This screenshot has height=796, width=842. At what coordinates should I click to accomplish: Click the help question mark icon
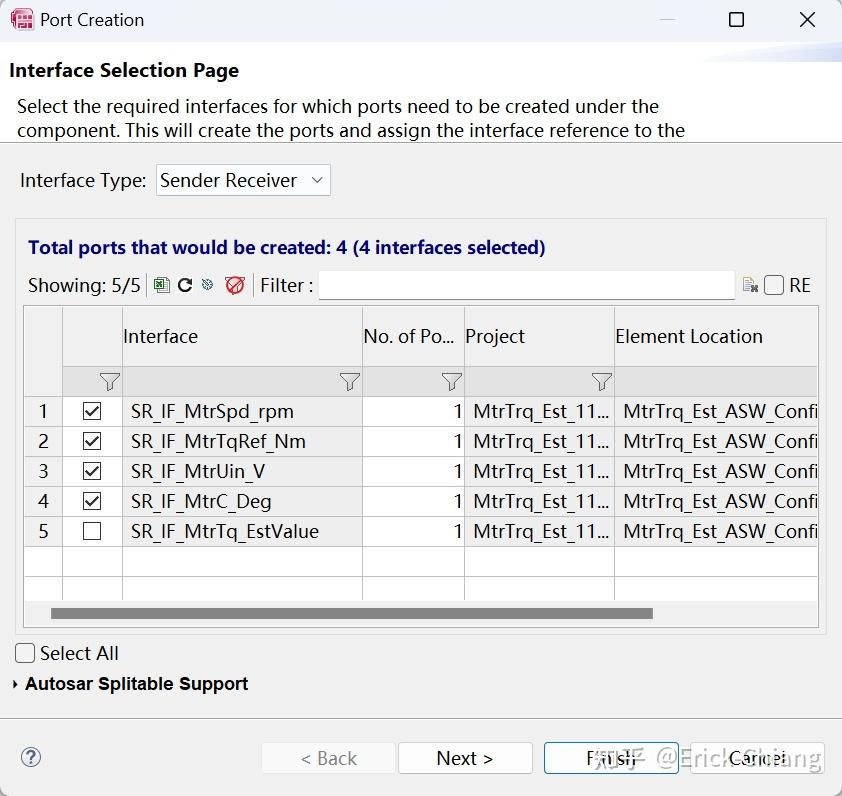point(31,757)
